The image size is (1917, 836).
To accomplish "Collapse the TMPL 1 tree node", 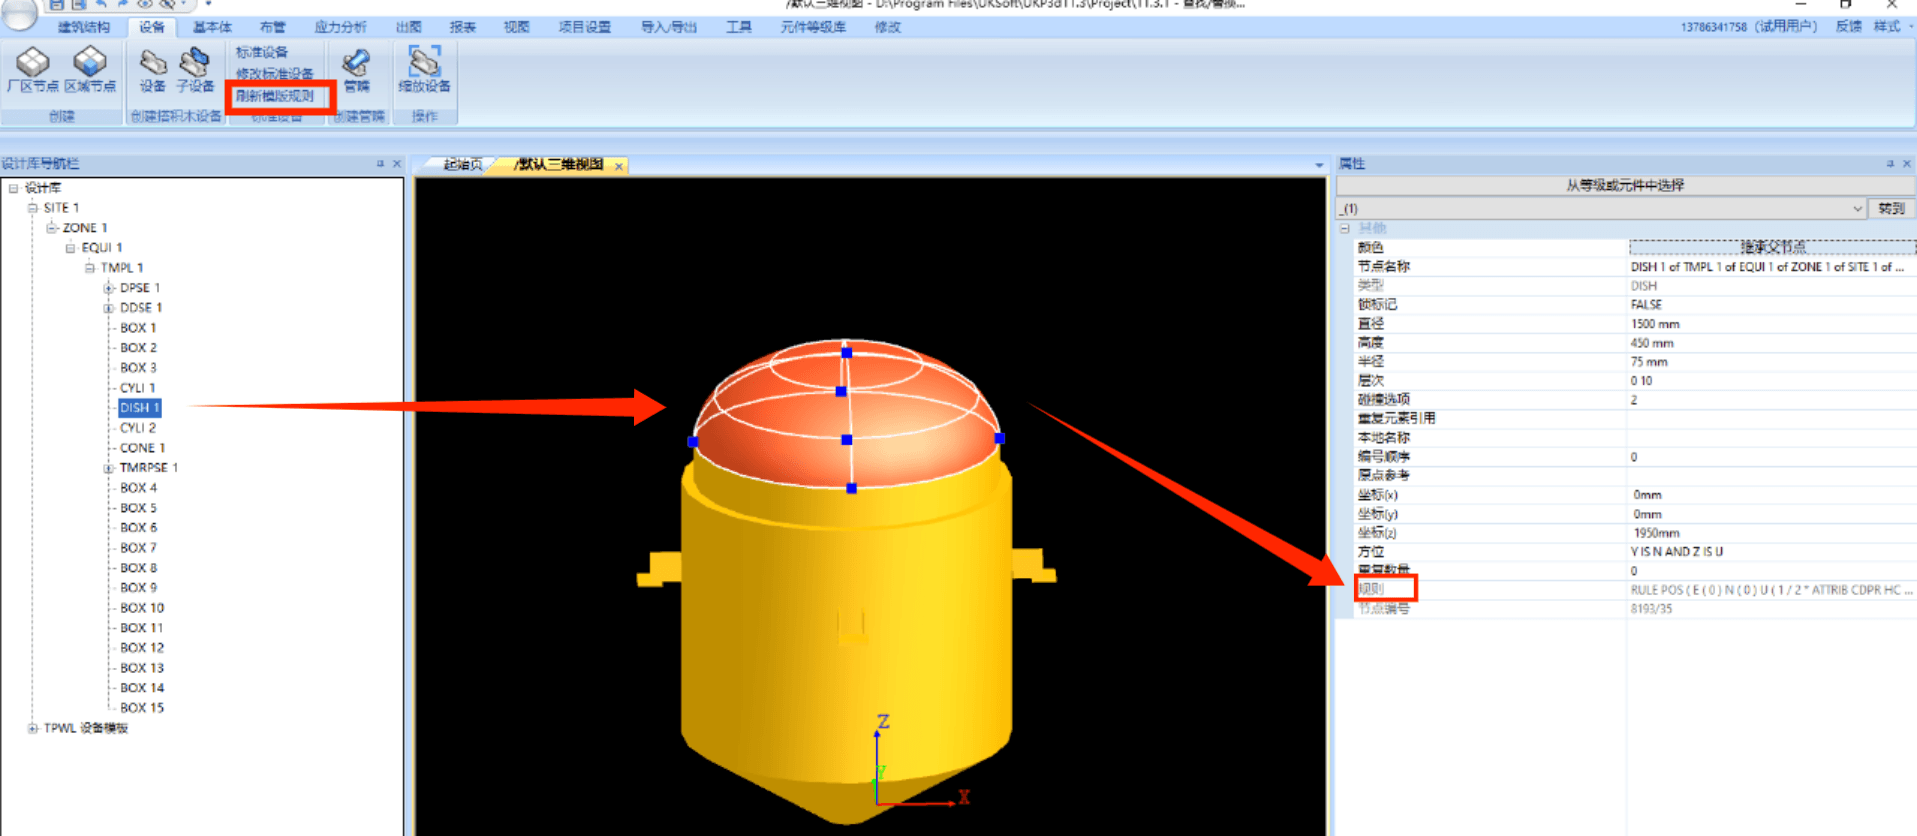I will 89,268.
